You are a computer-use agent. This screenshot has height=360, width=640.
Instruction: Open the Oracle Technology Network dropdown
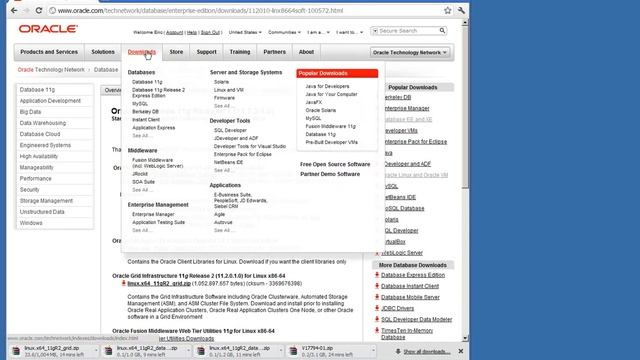(x=410, y=52)
